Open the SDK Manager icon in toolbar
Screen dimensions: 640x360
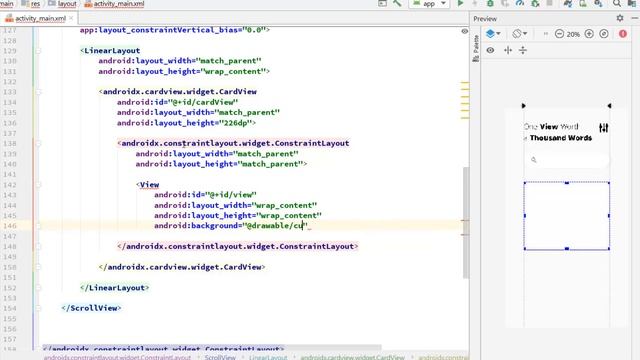coord(598,3)
